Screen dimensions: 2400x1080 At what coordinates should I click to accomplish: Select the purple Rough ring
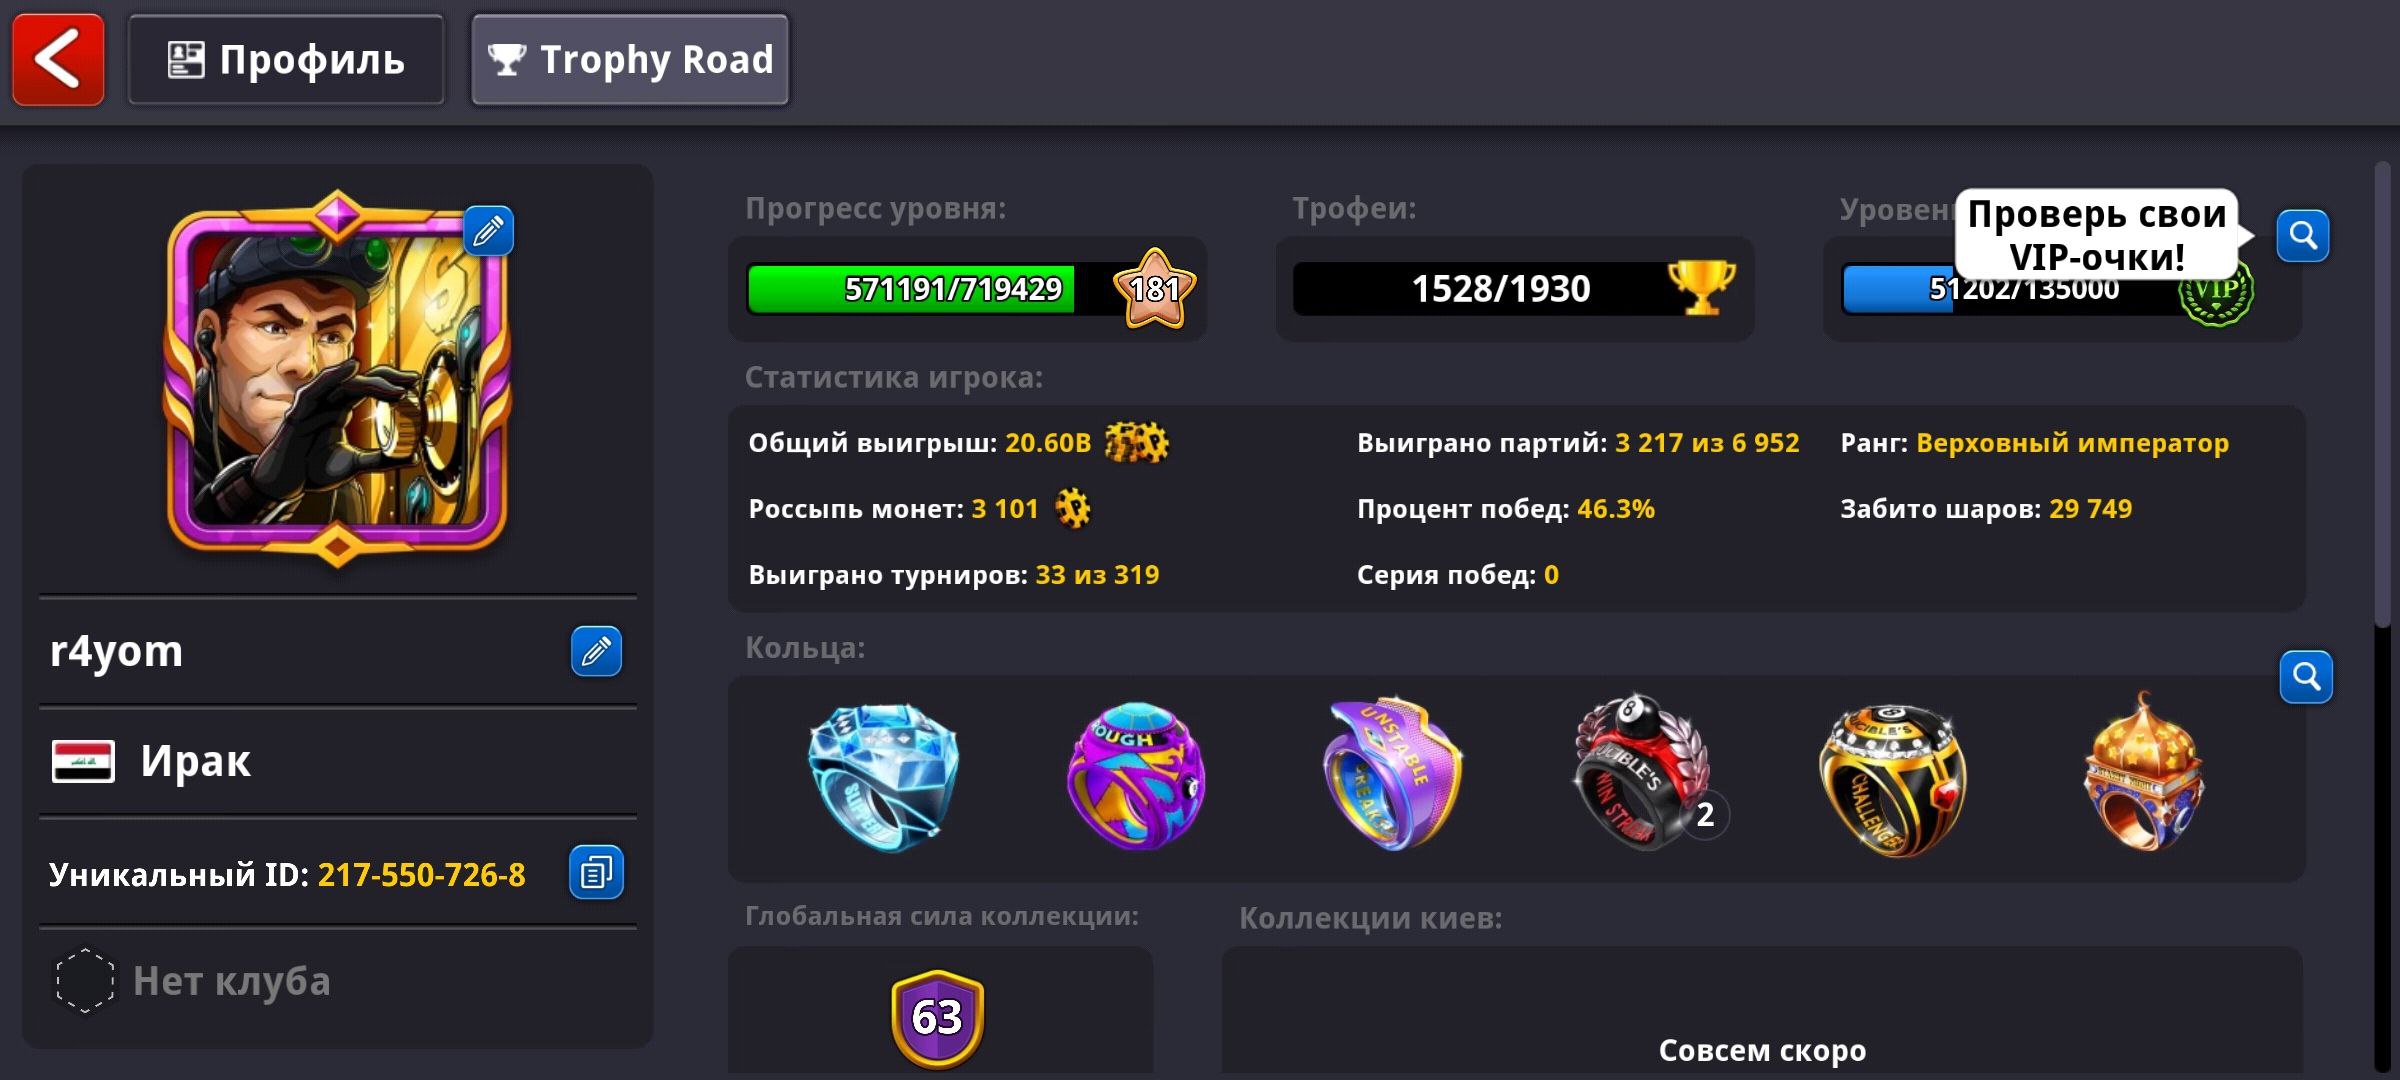tap(1136, 776)
